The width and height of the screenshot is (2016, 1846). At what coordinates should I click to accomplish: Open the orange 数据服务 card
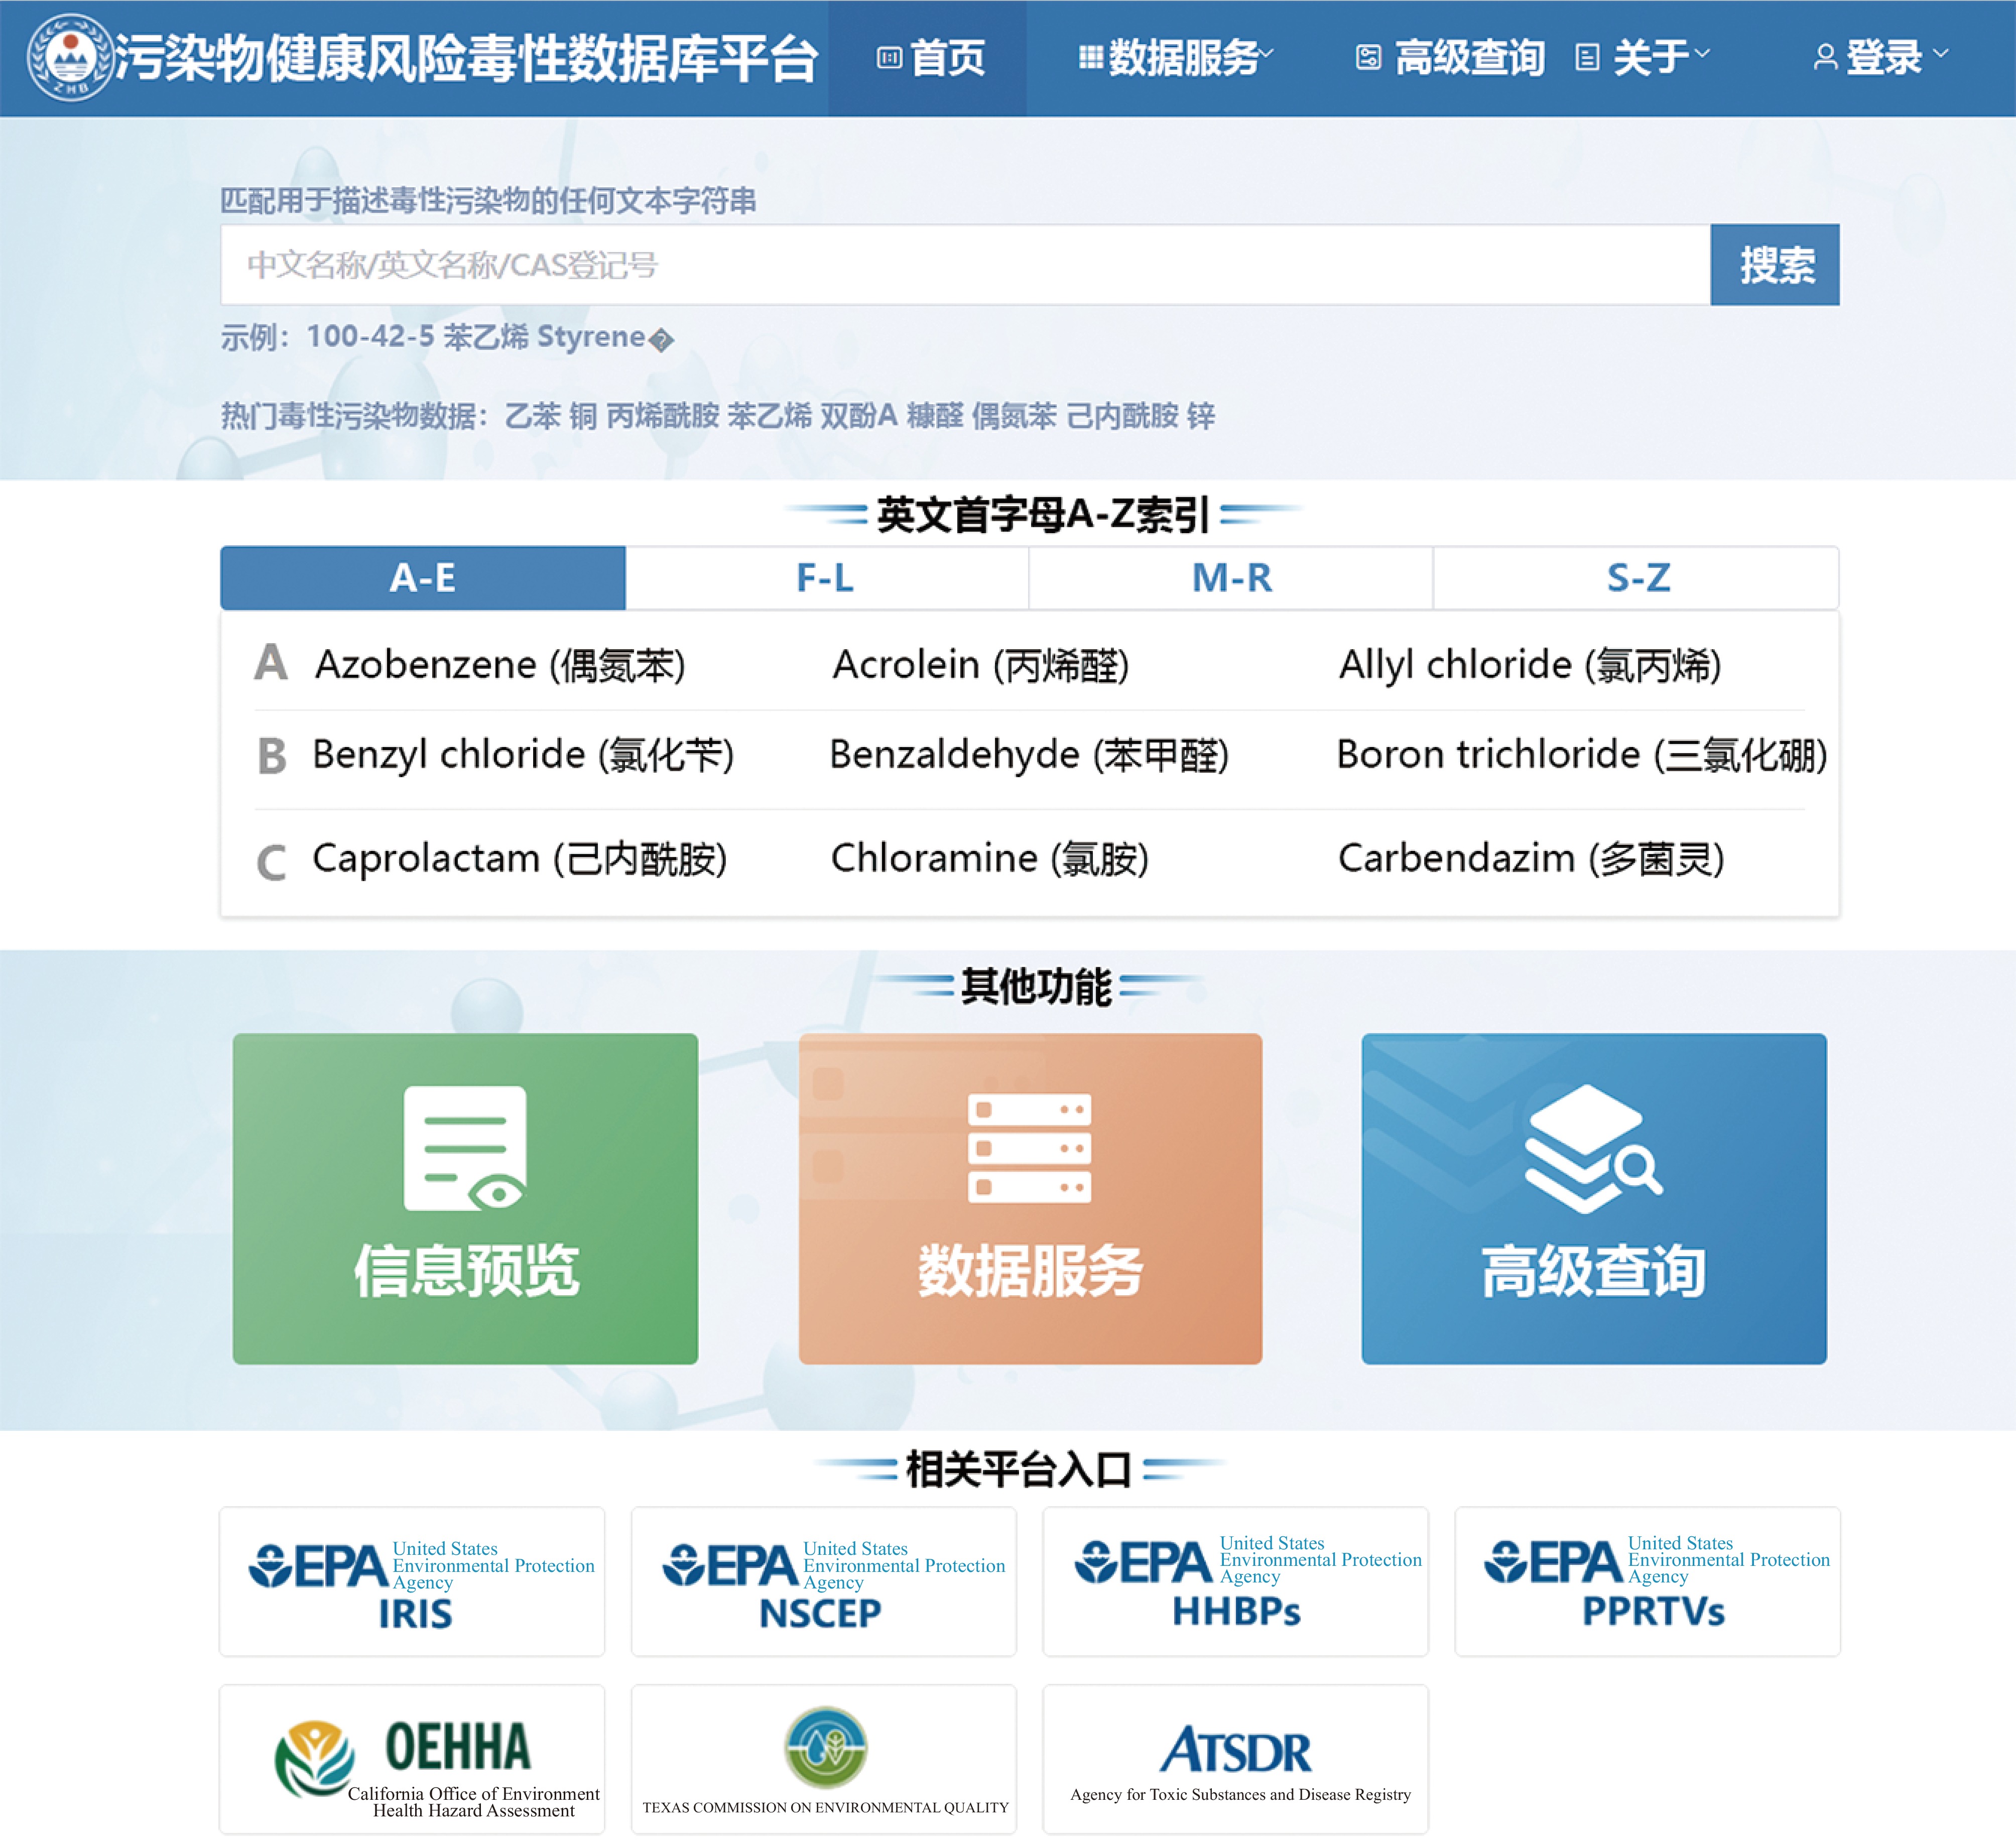pyautogui.click(x=1030, y=1198)
